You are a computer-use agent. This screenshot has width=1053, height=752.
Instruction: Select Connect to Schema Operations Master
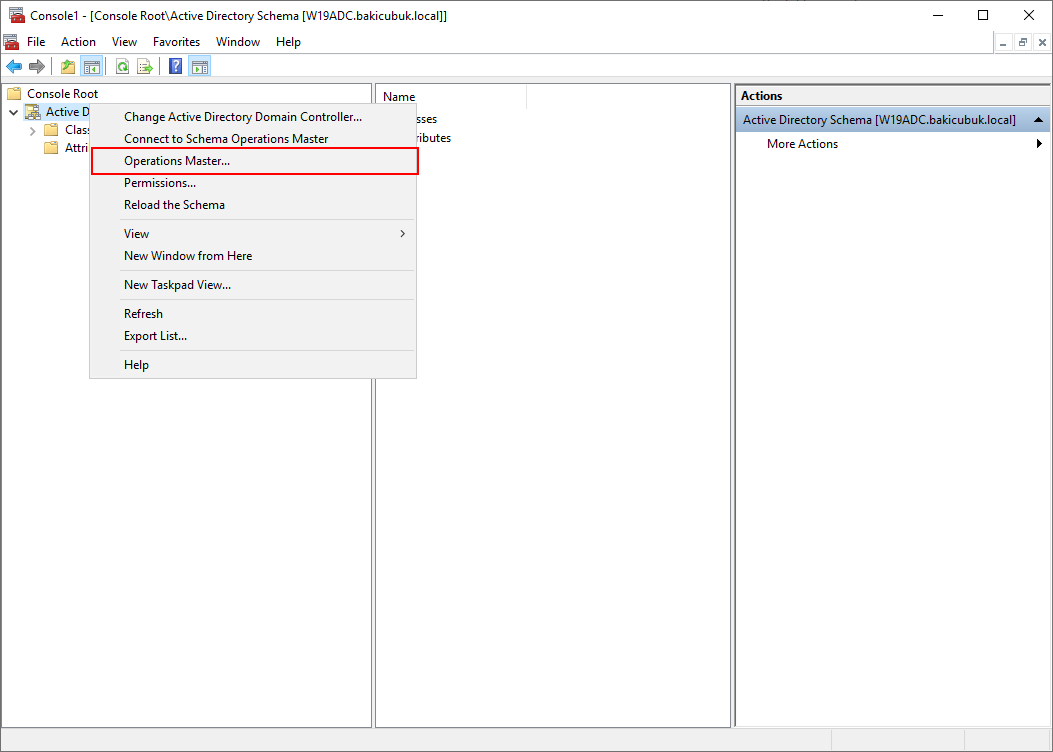[x=253, y=139]
